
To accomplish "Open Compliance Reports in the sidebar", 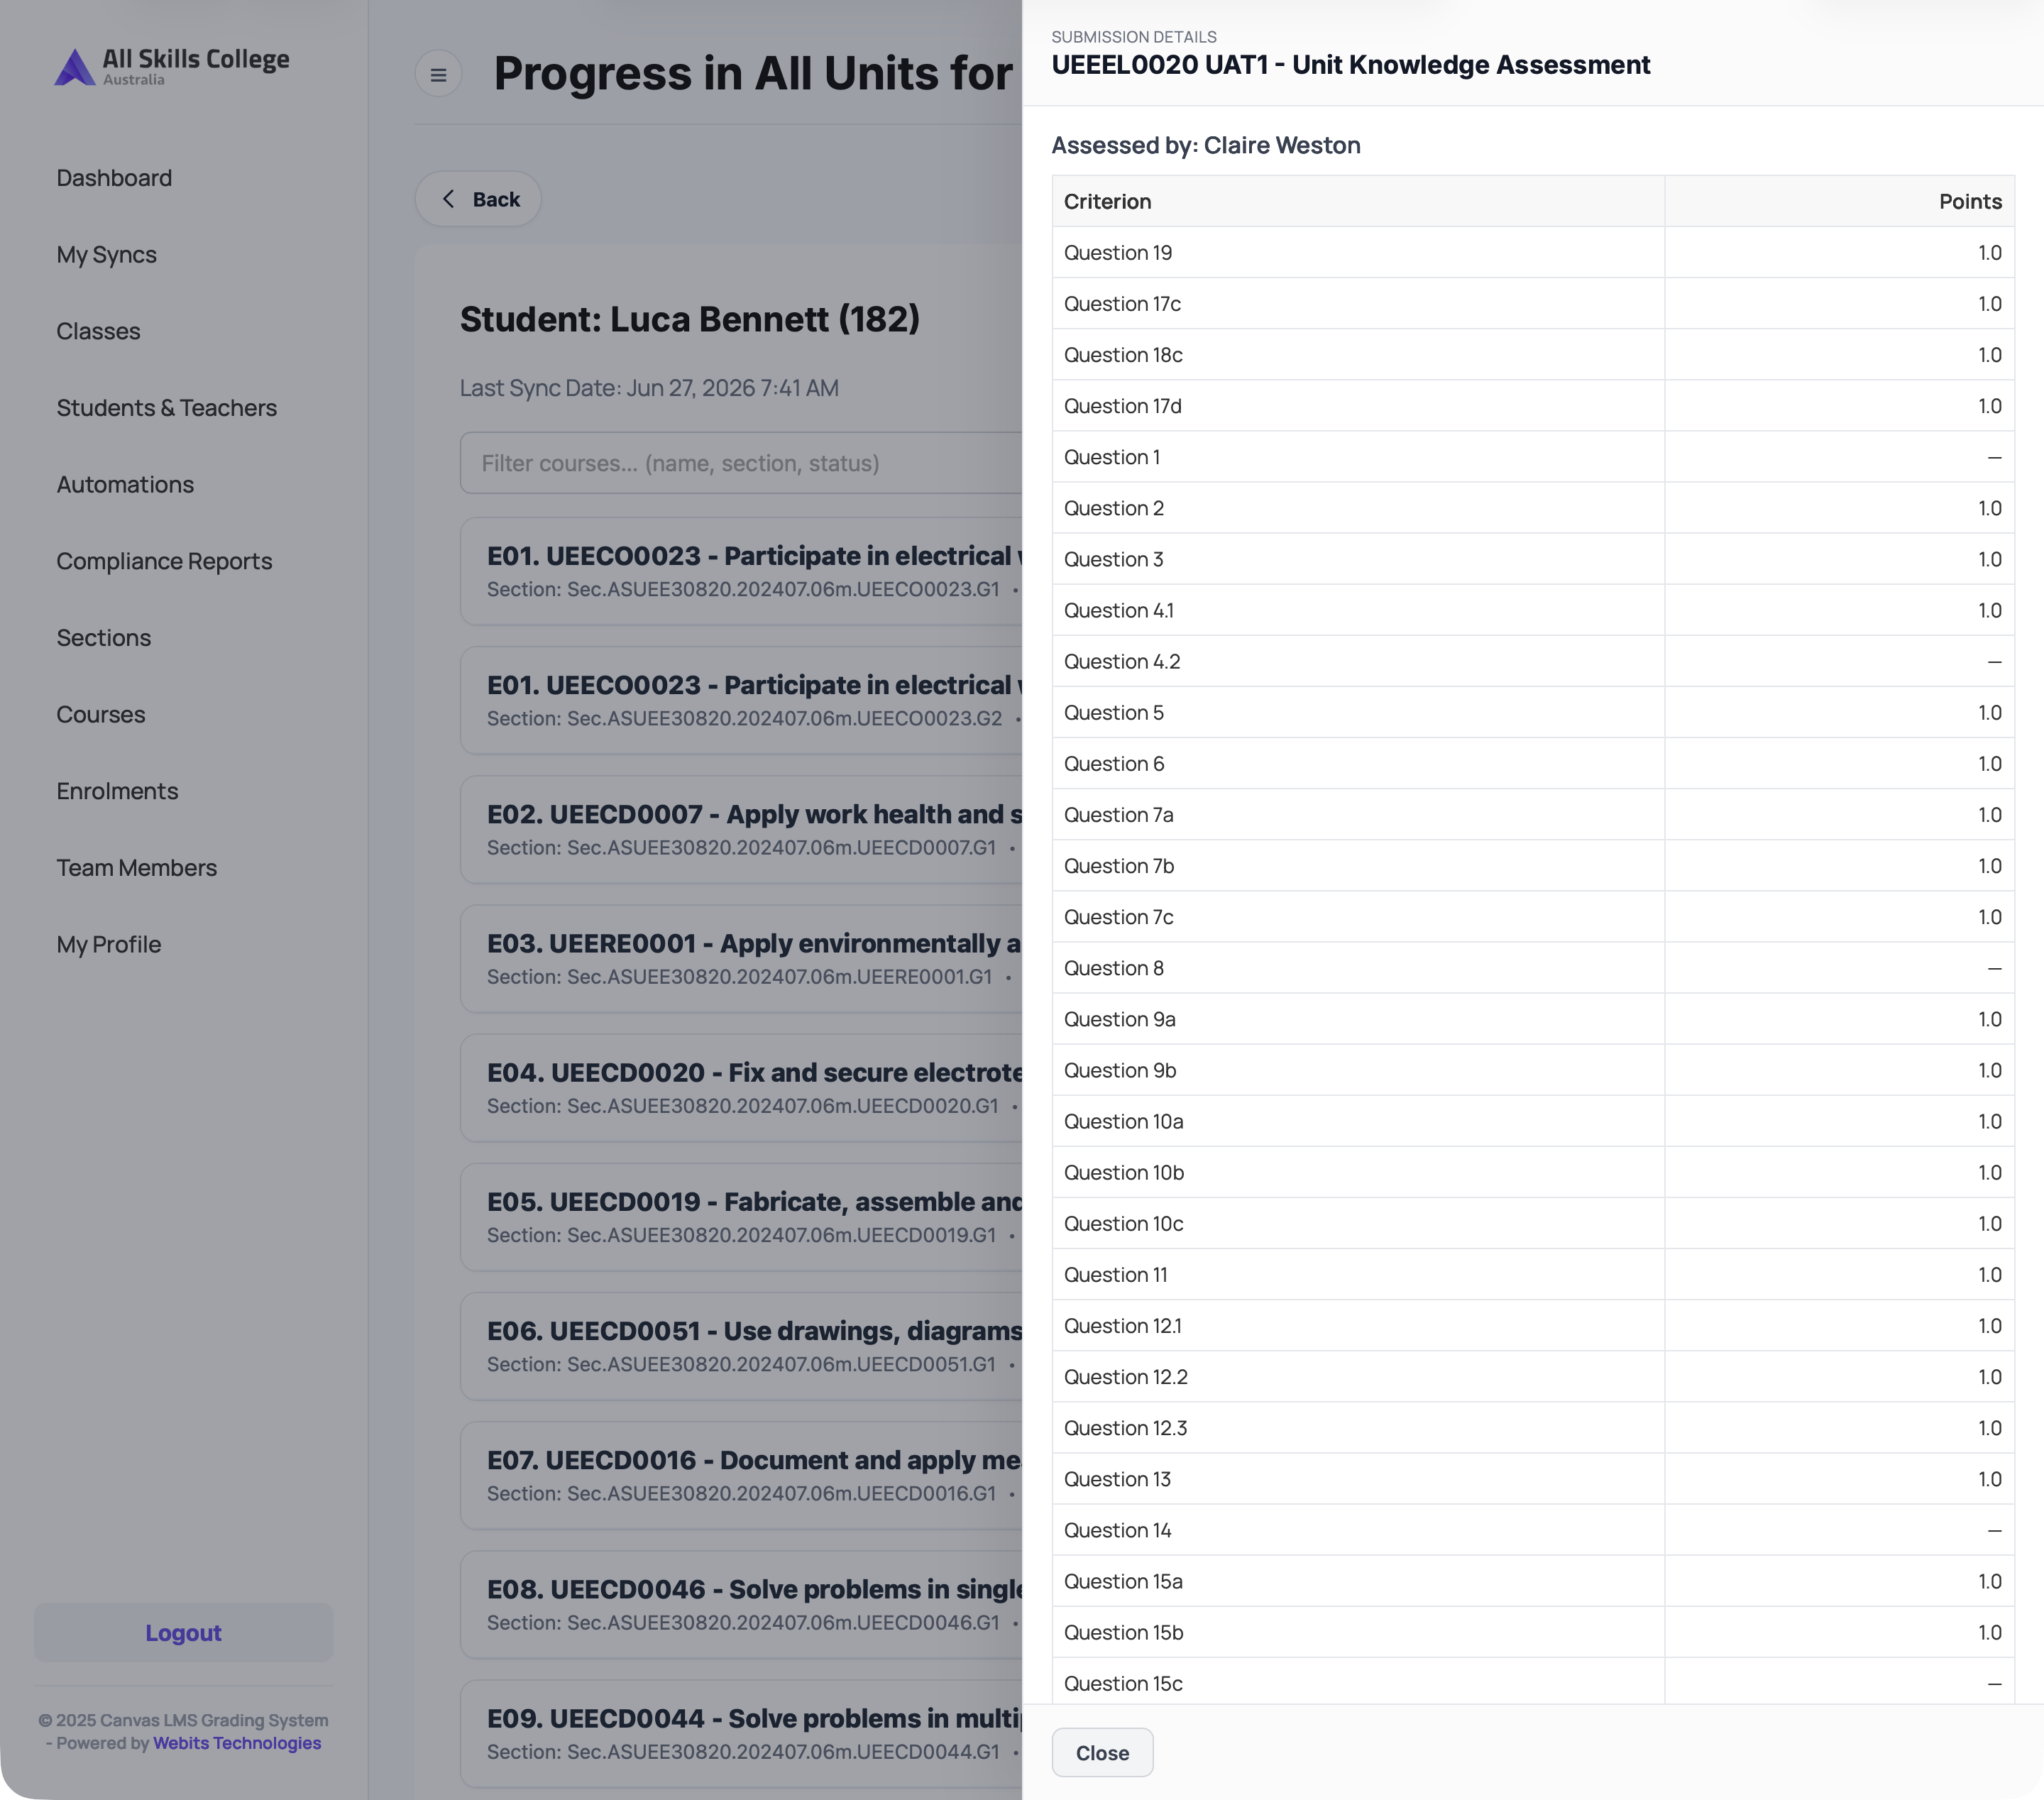I will (164, 561).
